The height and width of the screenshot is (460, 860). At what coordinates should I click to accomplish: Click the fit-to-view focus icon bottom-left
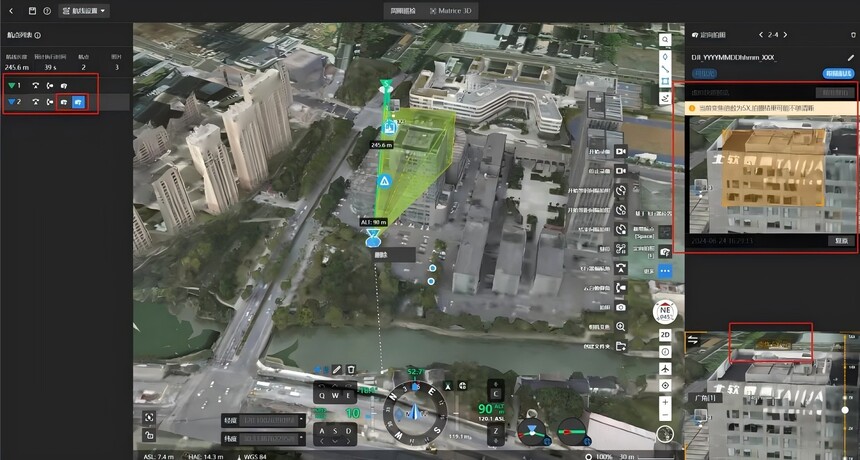(149, 417)
